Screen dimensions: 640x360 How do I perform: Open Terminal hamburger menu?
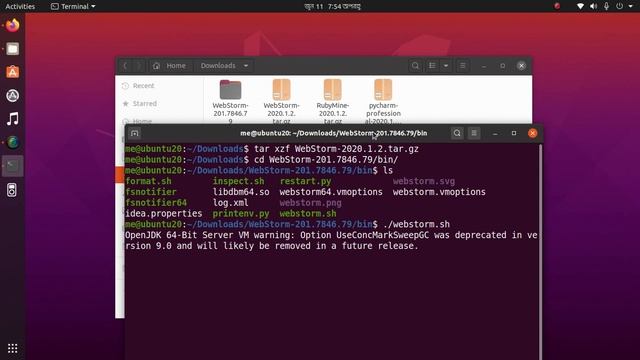click(x=474, y=133)
